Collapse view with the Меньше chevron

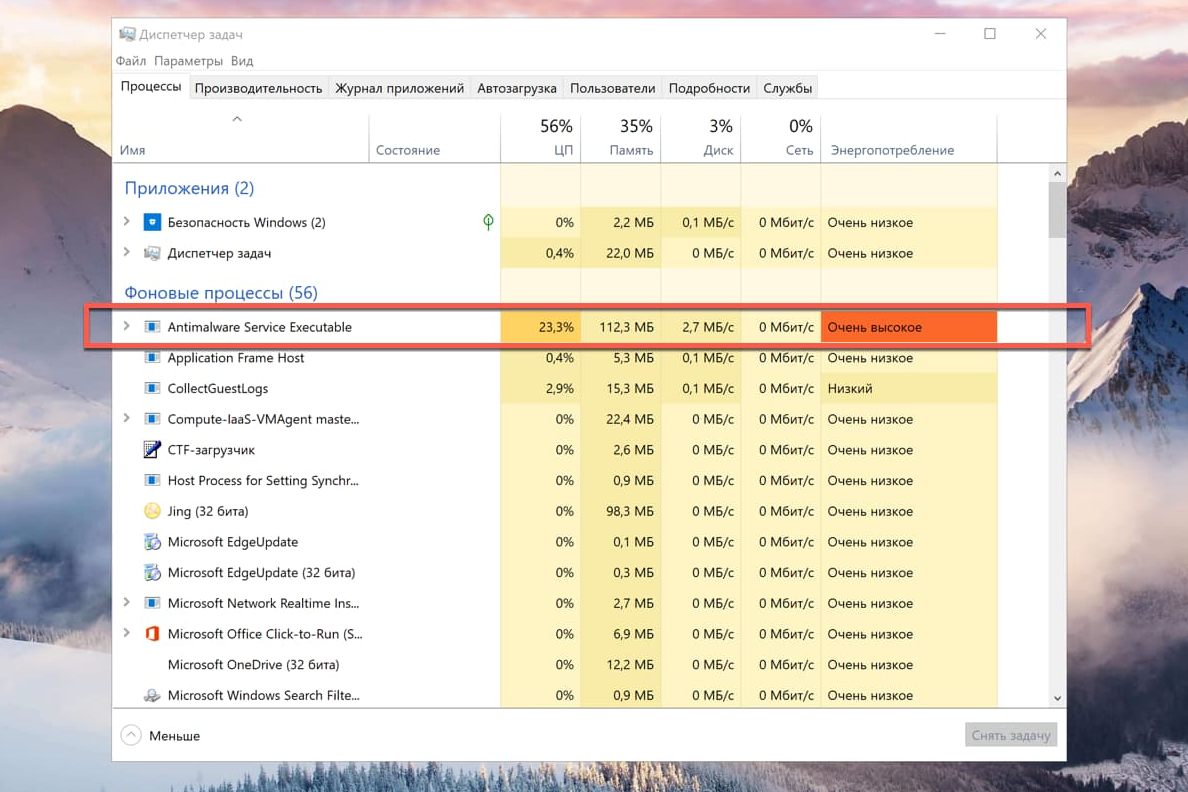131,735
